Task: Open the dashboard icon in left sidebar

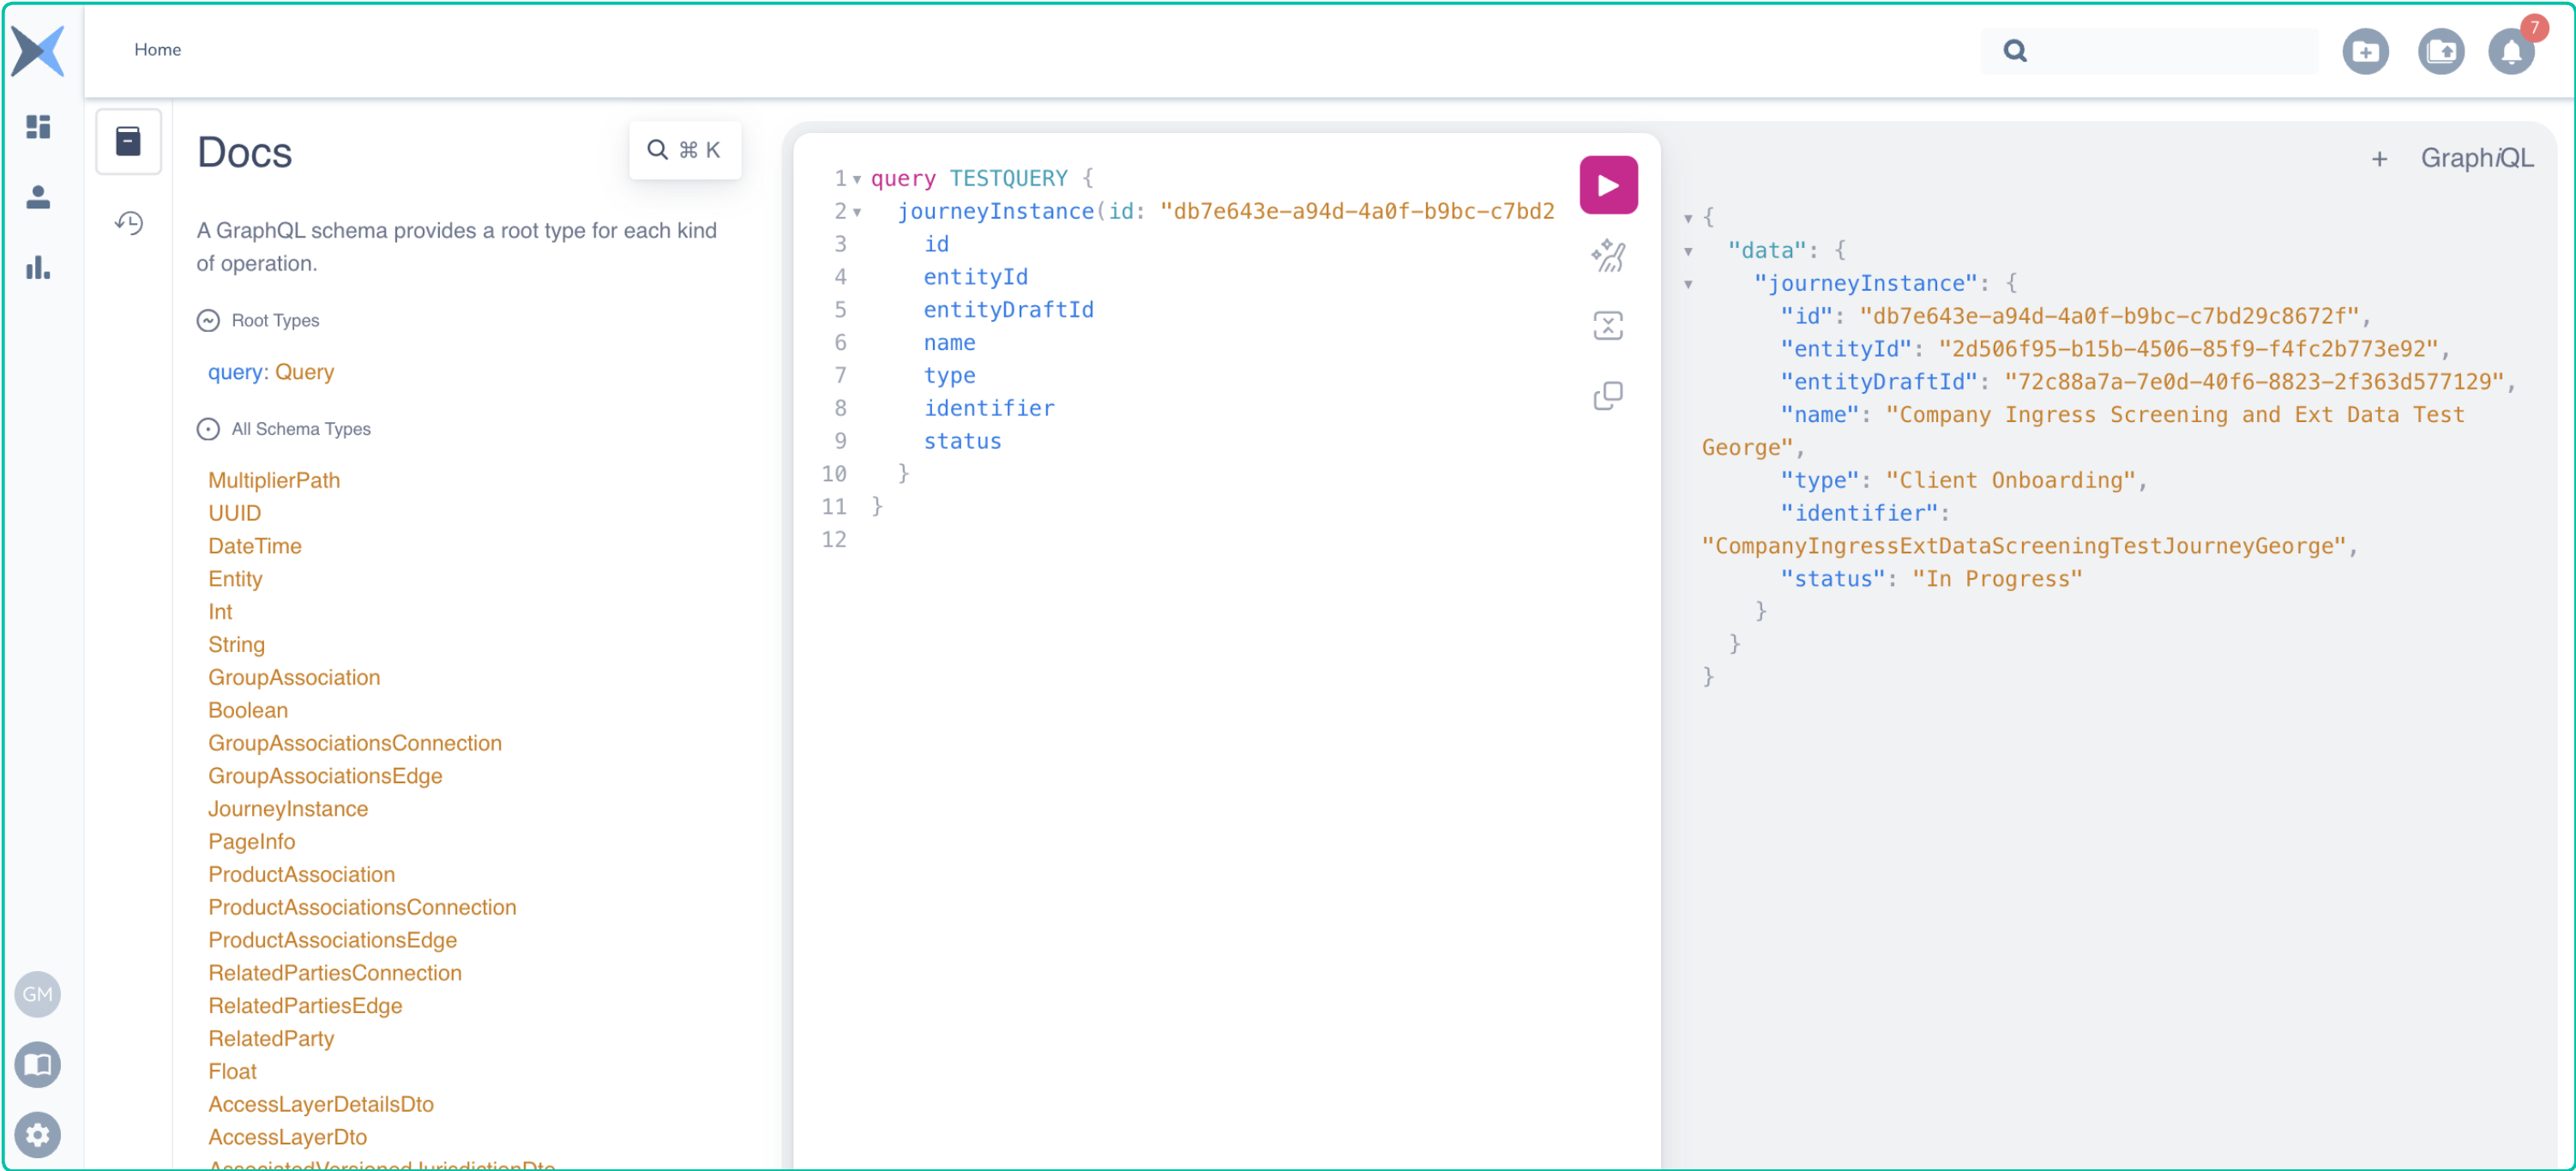Action: [x=38, y=127]
